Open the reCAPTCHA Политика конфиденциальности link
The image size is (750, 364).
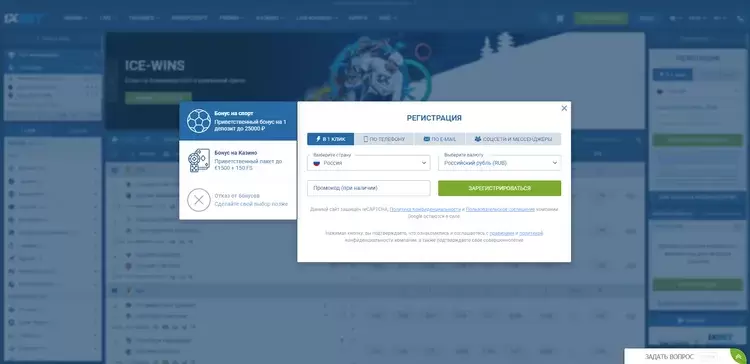[425, 210]
